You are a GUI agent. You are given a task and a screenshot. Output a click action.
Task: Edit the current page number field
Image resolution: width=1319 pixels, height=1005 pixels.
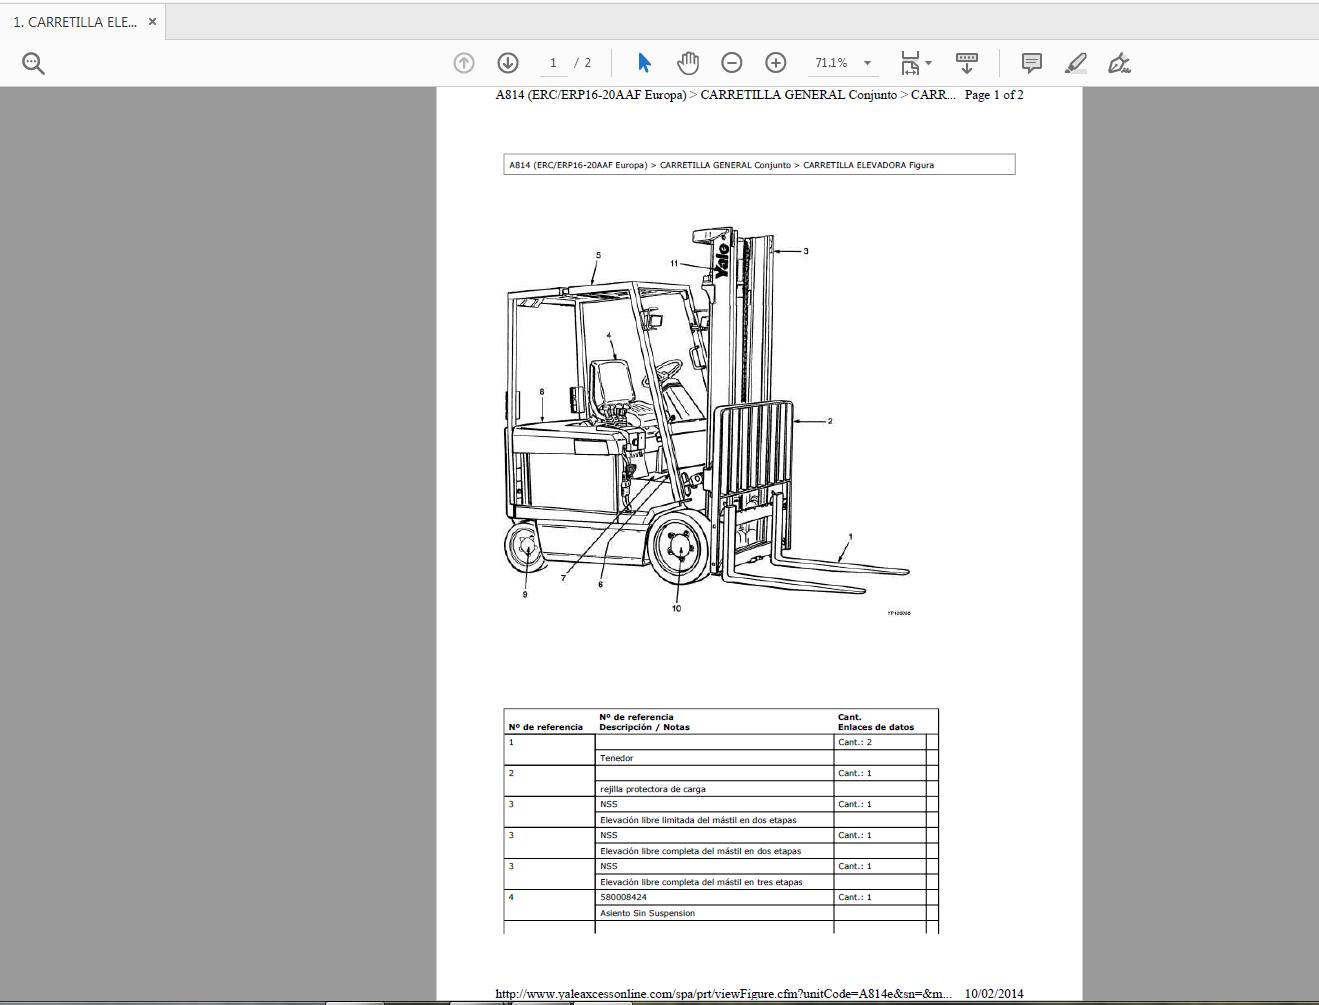[x=553, y=63]
